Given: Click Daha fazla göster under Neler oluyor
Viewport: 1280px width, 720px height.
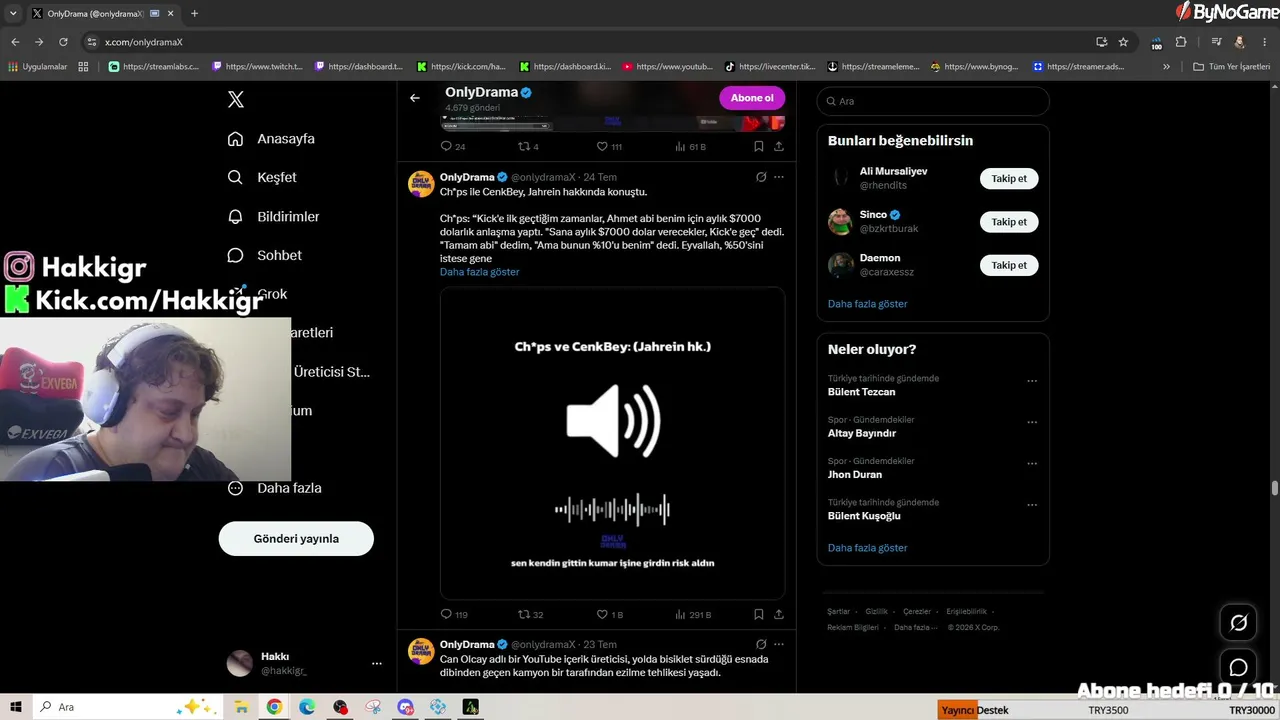Looking at the screenshot, I should coord(867,548).
